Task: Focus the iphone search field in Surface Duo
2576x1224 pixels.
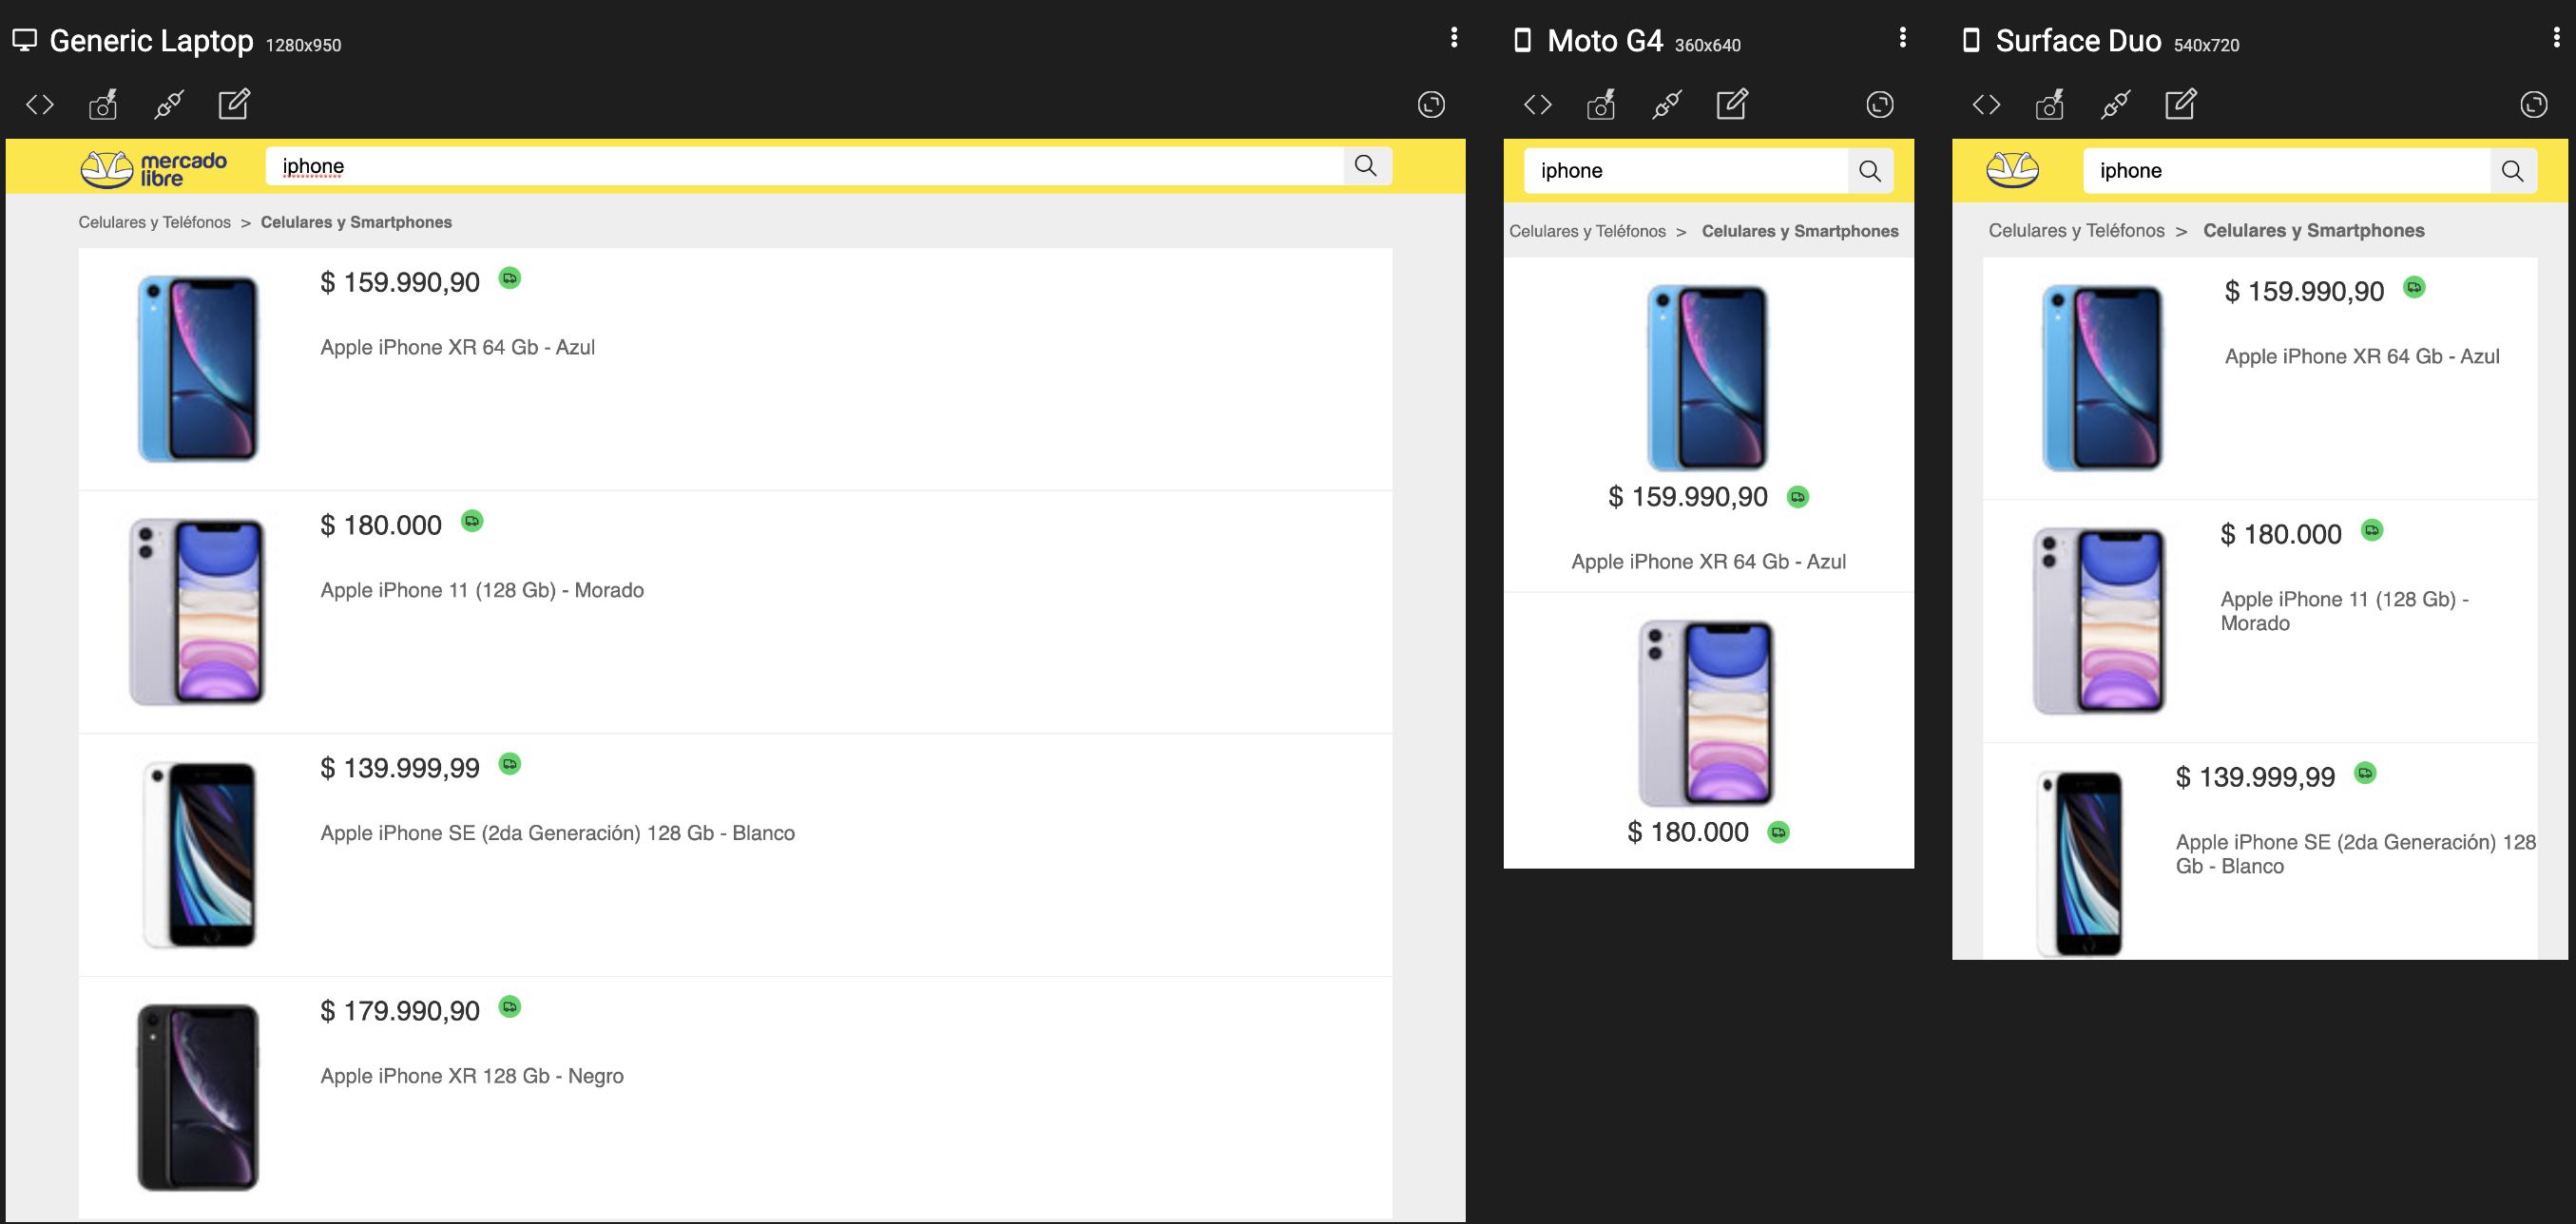Action: [2287, 171]
